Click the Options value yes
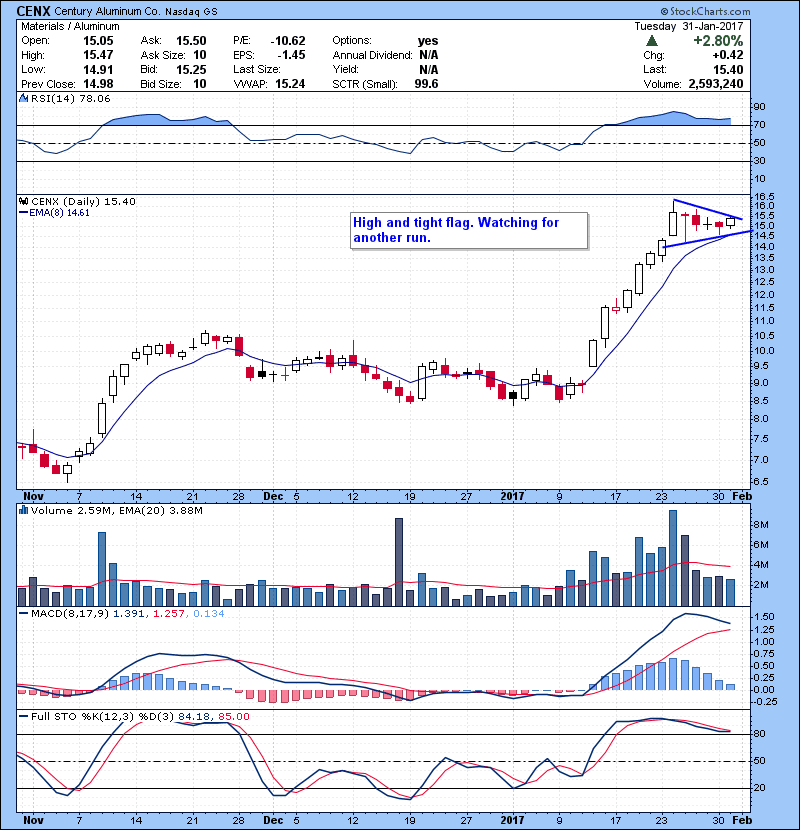 coord(428,41)
